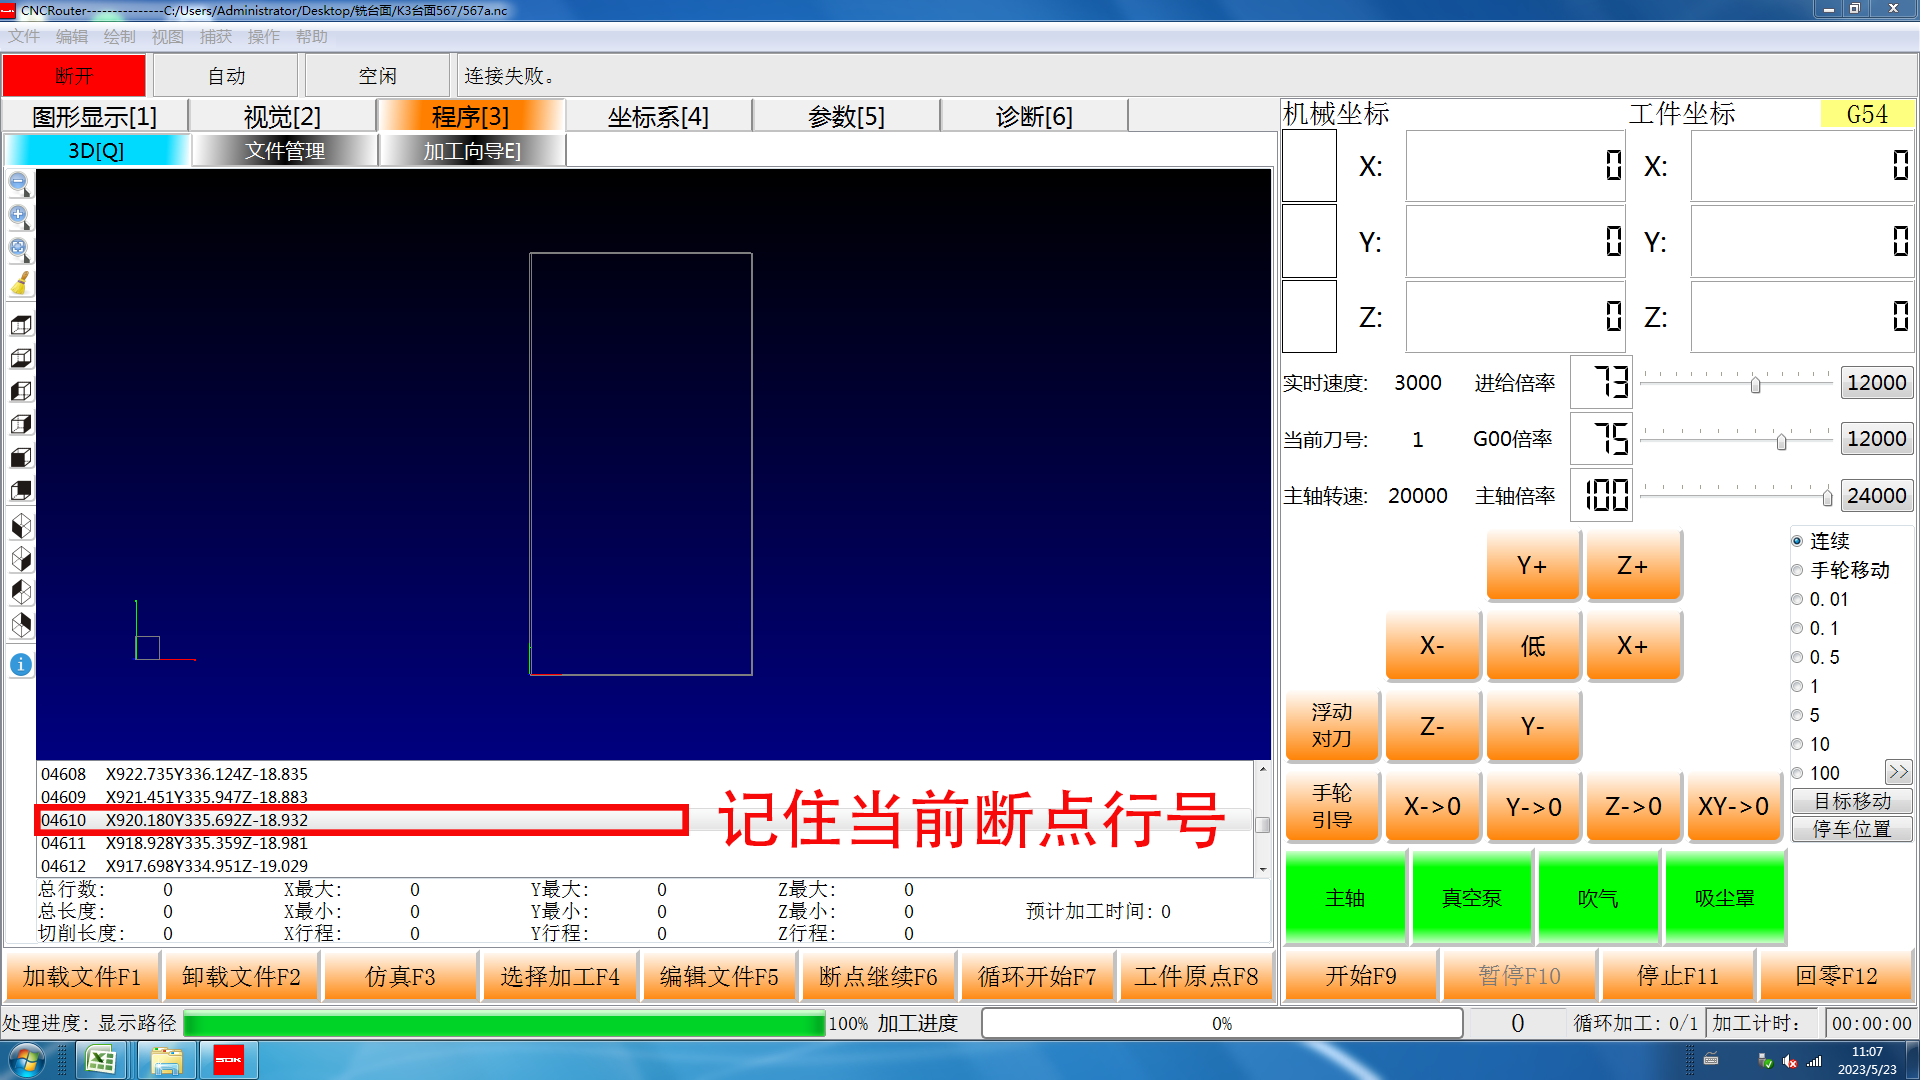The width and height of the screenshot is (1920, 1080).
Task: Click the blue info icon in sidebar
Action: (x=20, y=665)
